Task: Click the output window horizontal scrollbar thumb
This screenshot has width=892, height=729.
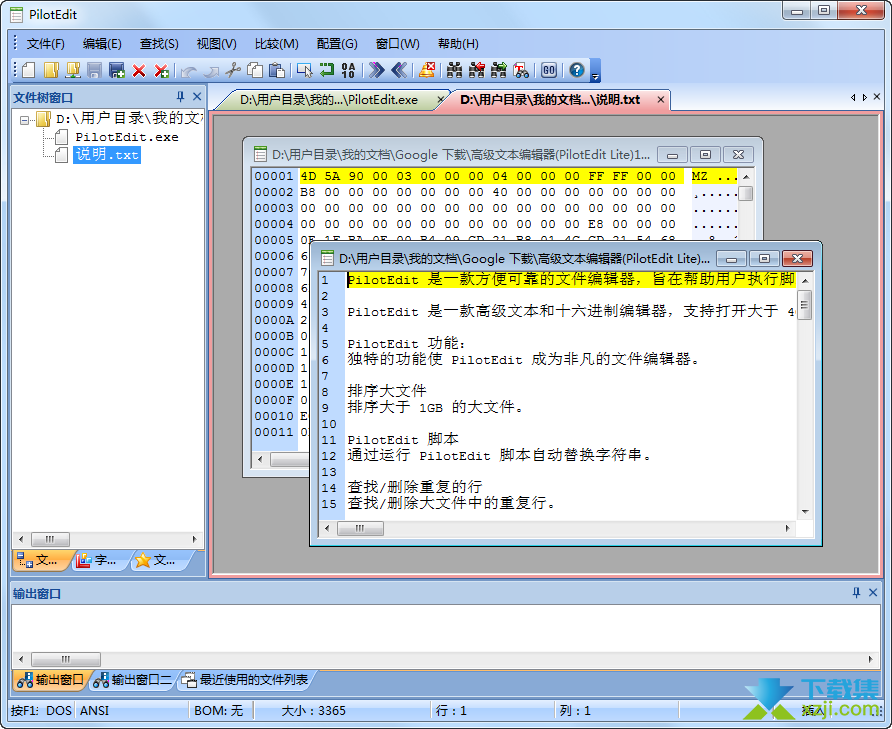Action: pos(66,659)
